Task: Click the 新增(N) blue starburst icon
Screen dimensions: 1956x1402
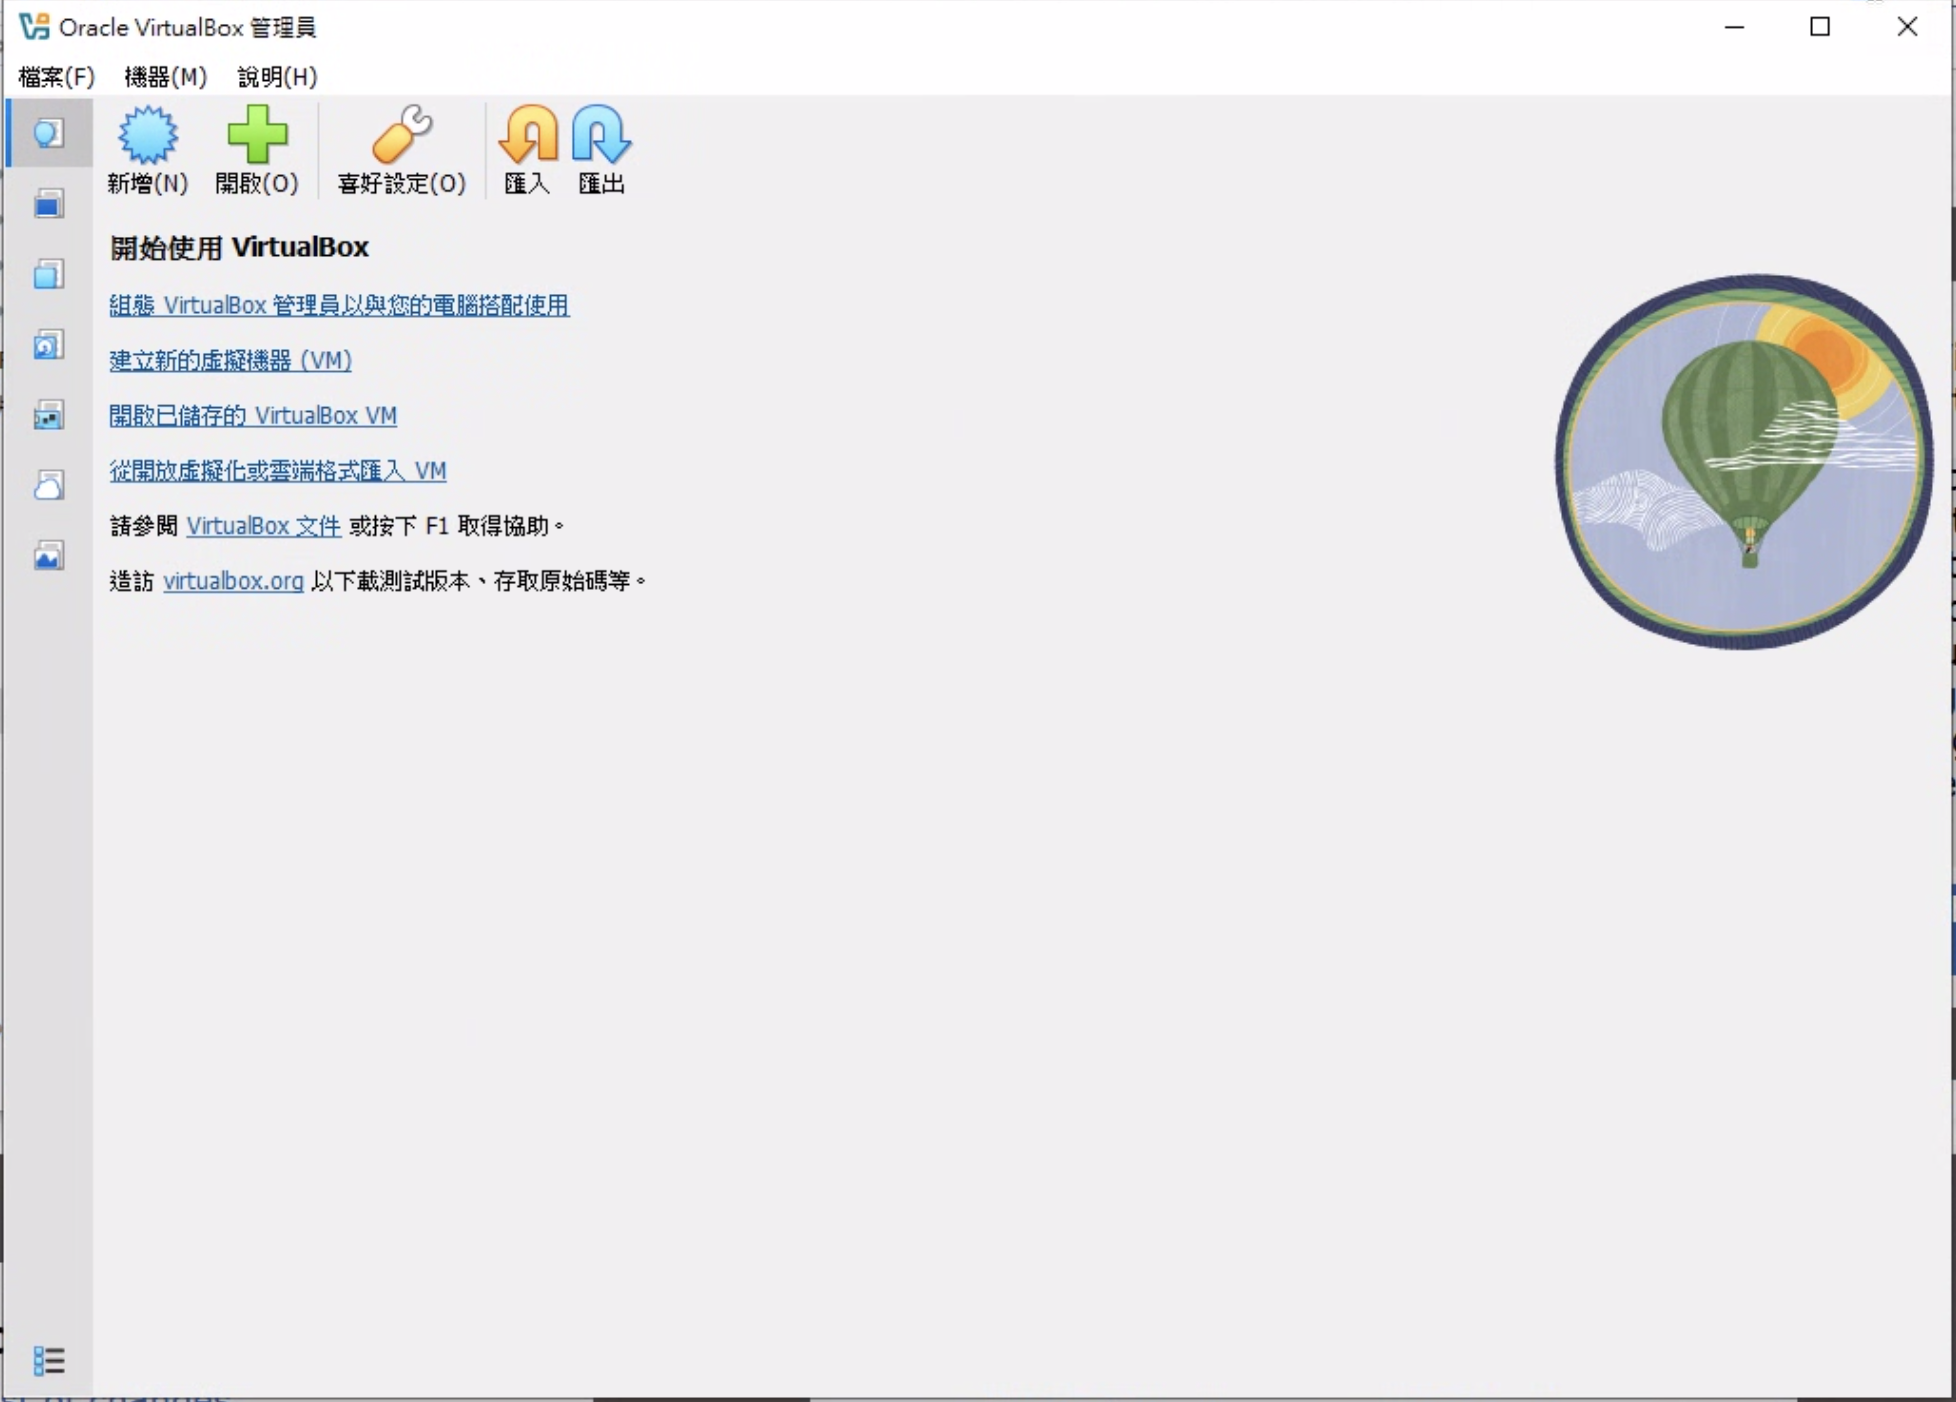Action: click(x=147, y=135)
